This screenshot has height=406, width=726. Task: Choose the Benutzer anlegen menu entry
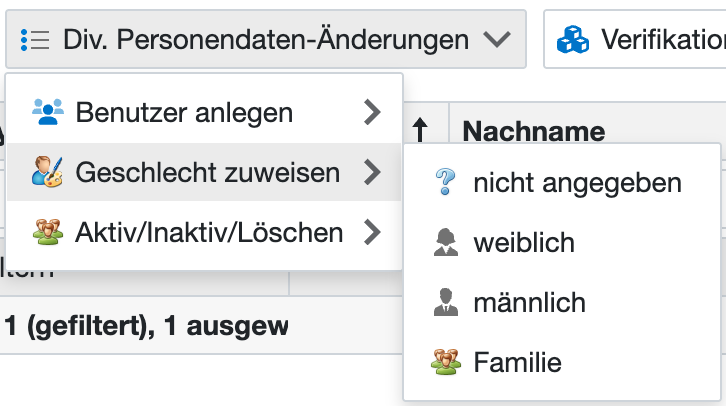[184, 112]
